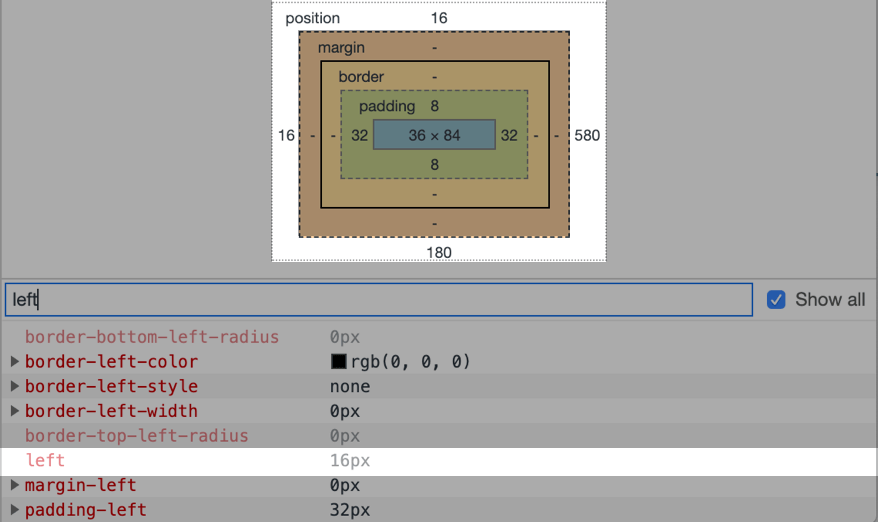
Task: Expand the border-left-style property
Action: point(15,386)
